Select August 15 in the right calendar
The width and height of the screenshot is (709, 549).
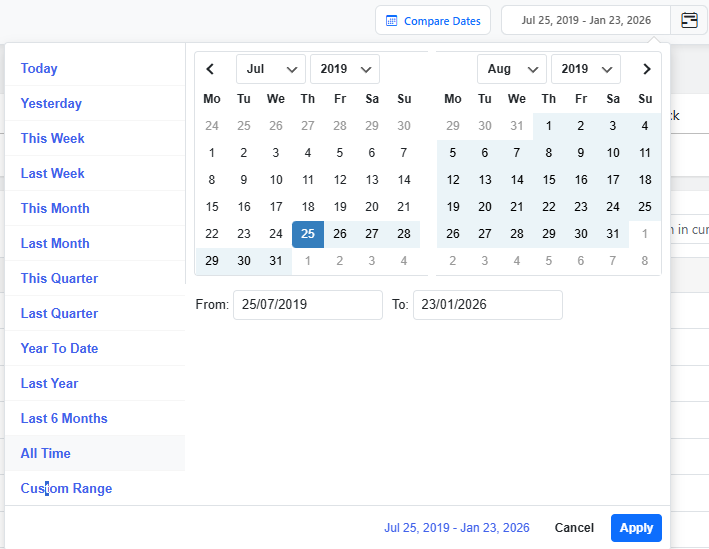click(549, 180)
